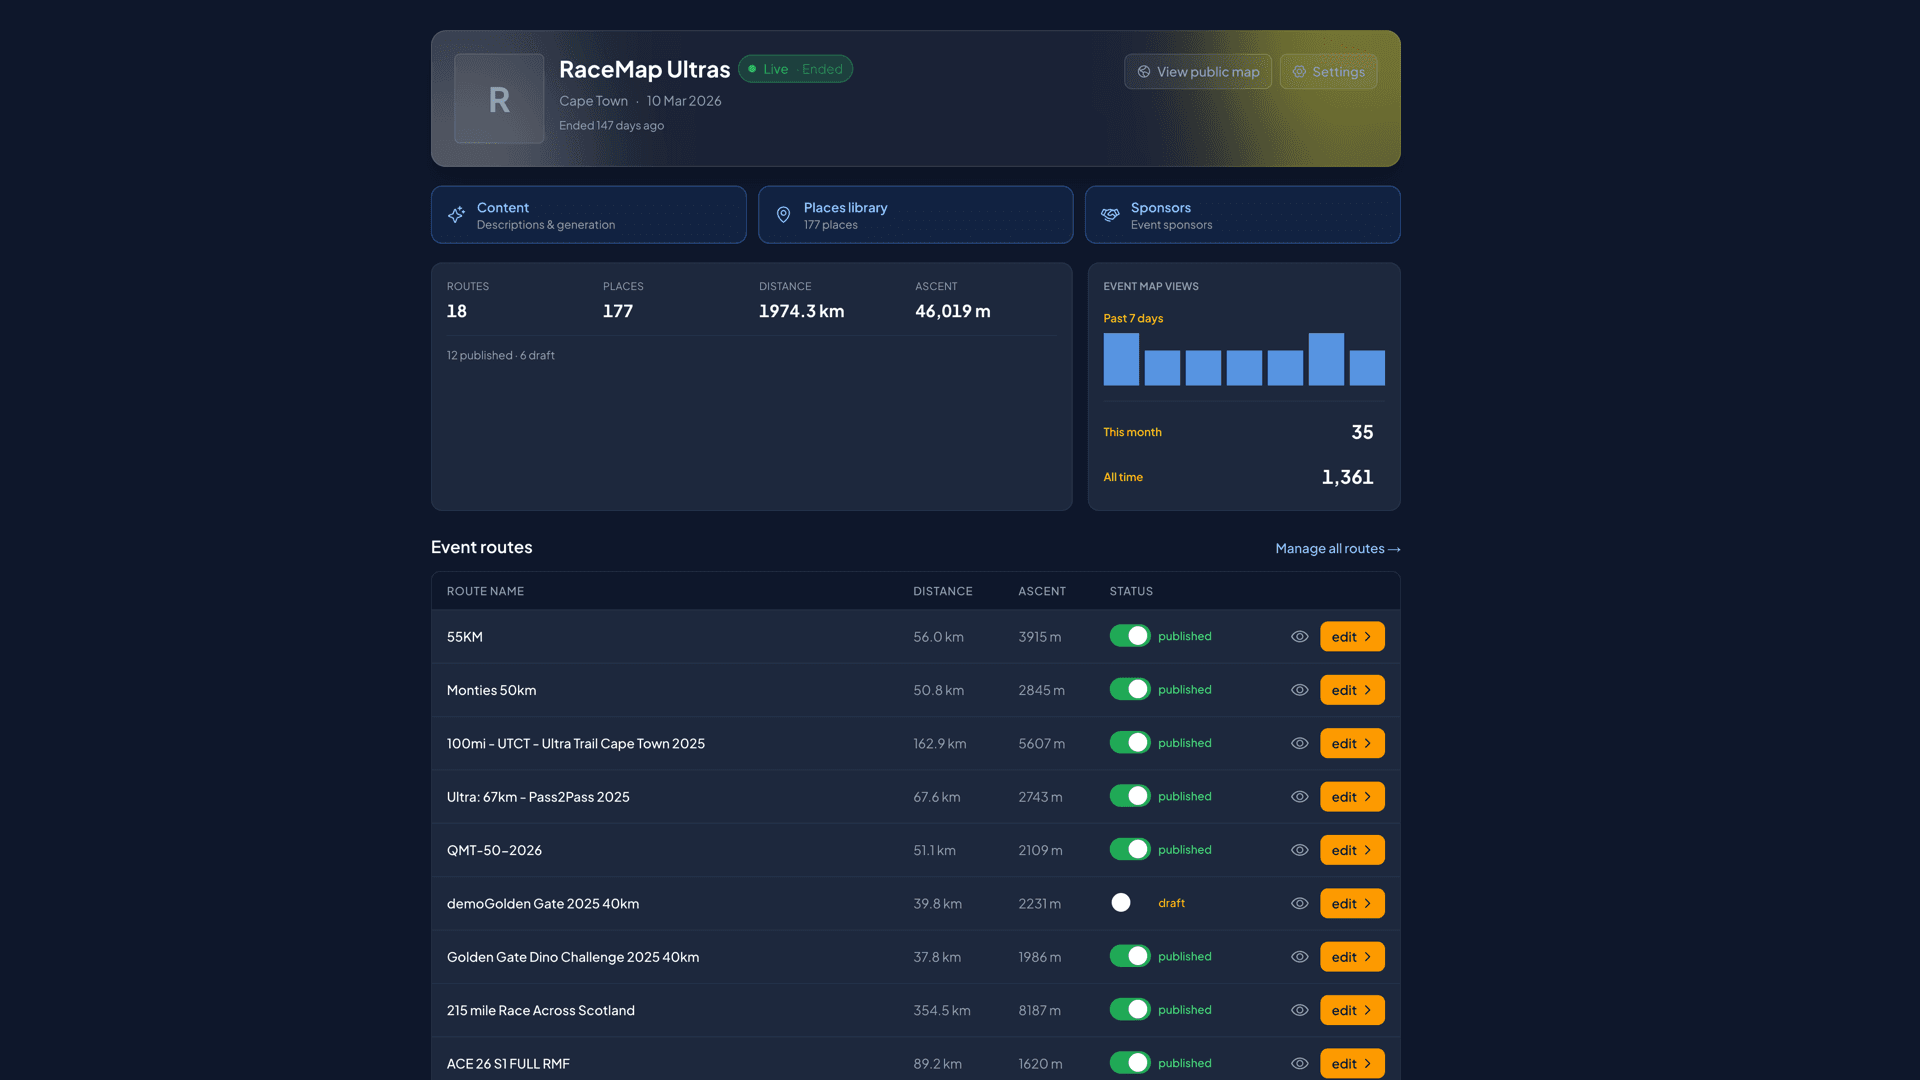
Task: Open the Places library card
Action: coord(916,215)
